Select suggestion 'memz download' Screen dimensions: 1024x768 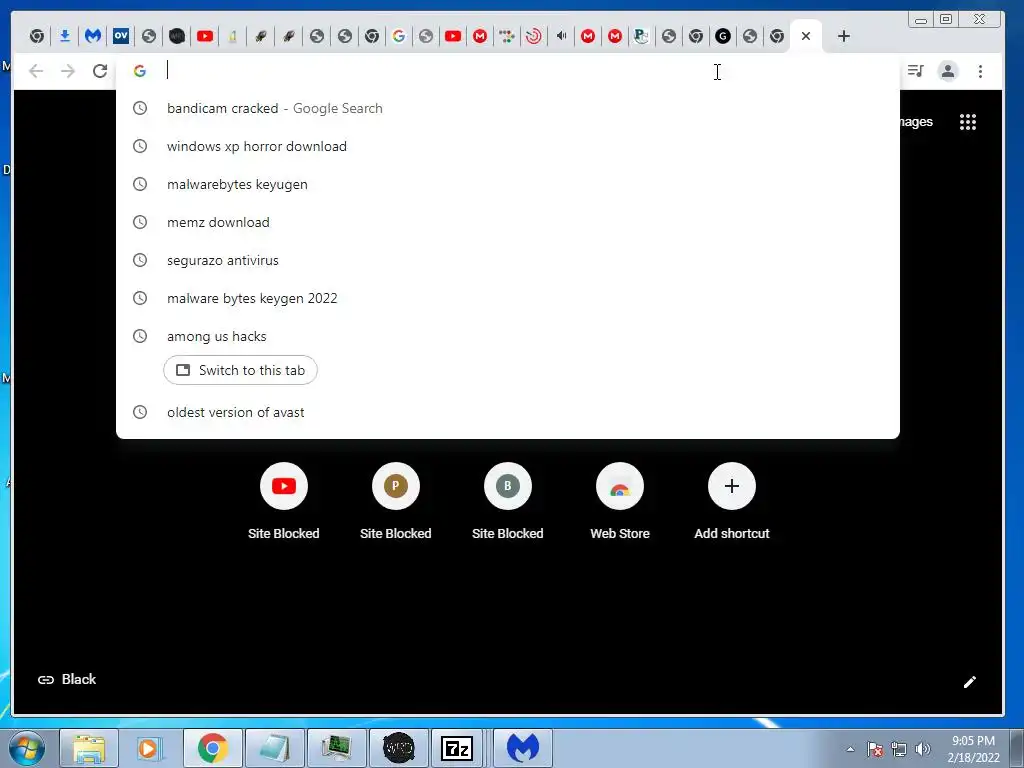click(507, 222)
